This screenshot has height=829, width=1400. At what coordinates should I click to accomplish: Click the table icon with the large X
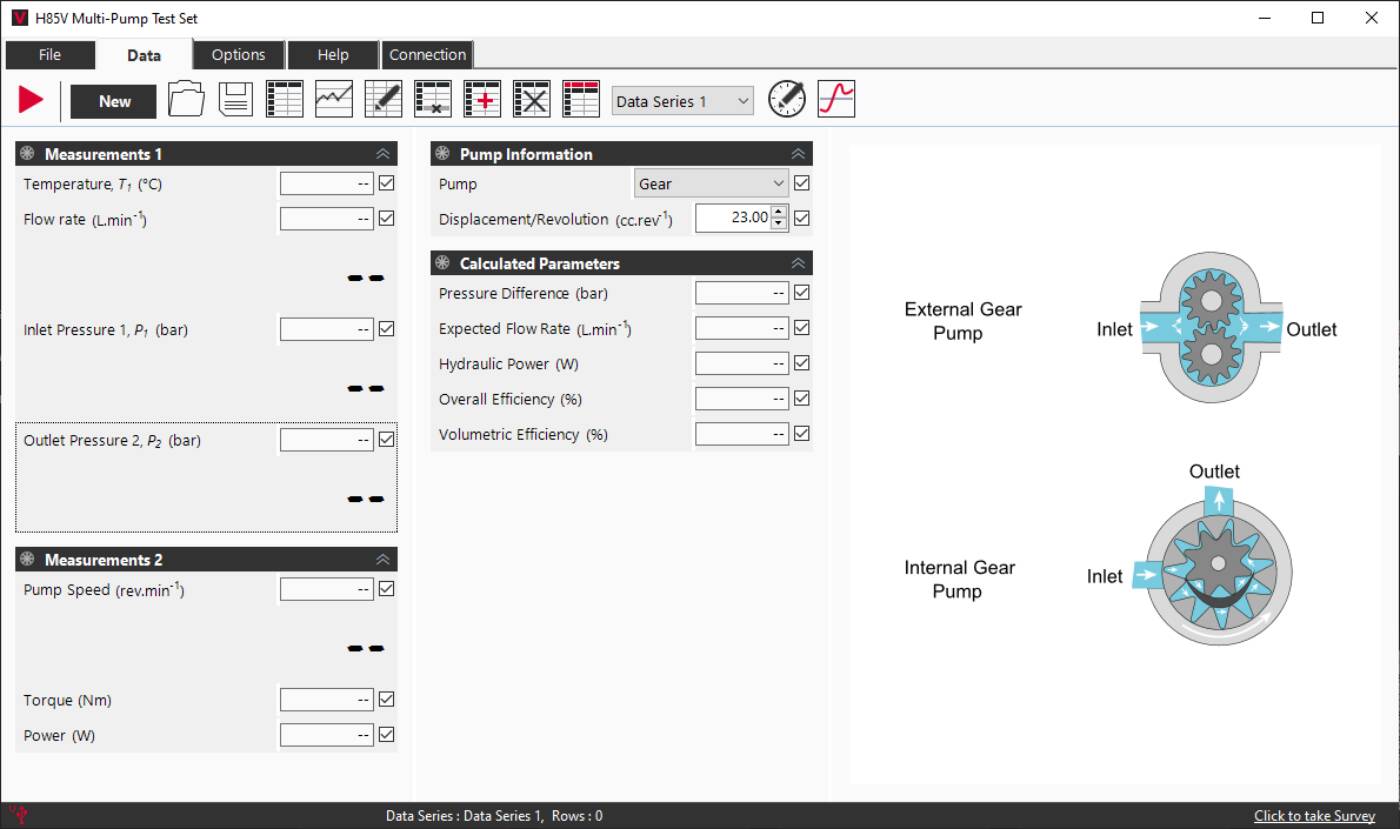coord(532,99)
